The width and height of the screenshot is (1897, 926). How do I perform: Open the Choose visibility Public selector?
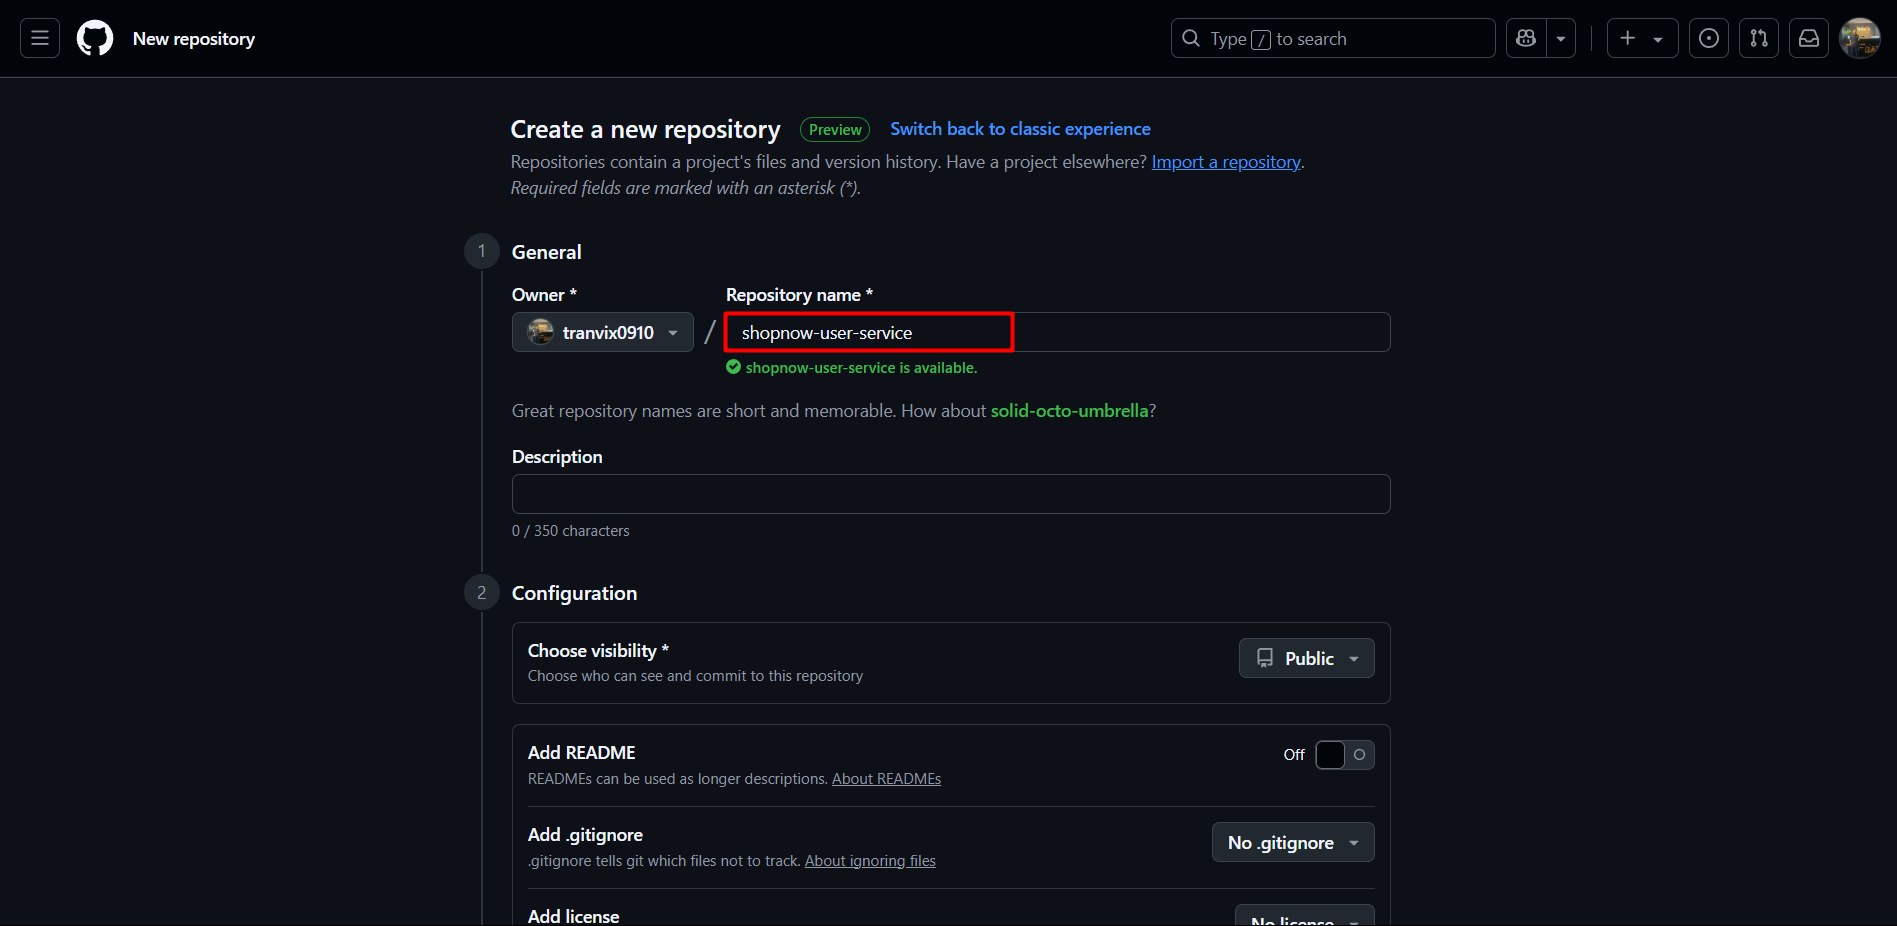[1306, 658]
